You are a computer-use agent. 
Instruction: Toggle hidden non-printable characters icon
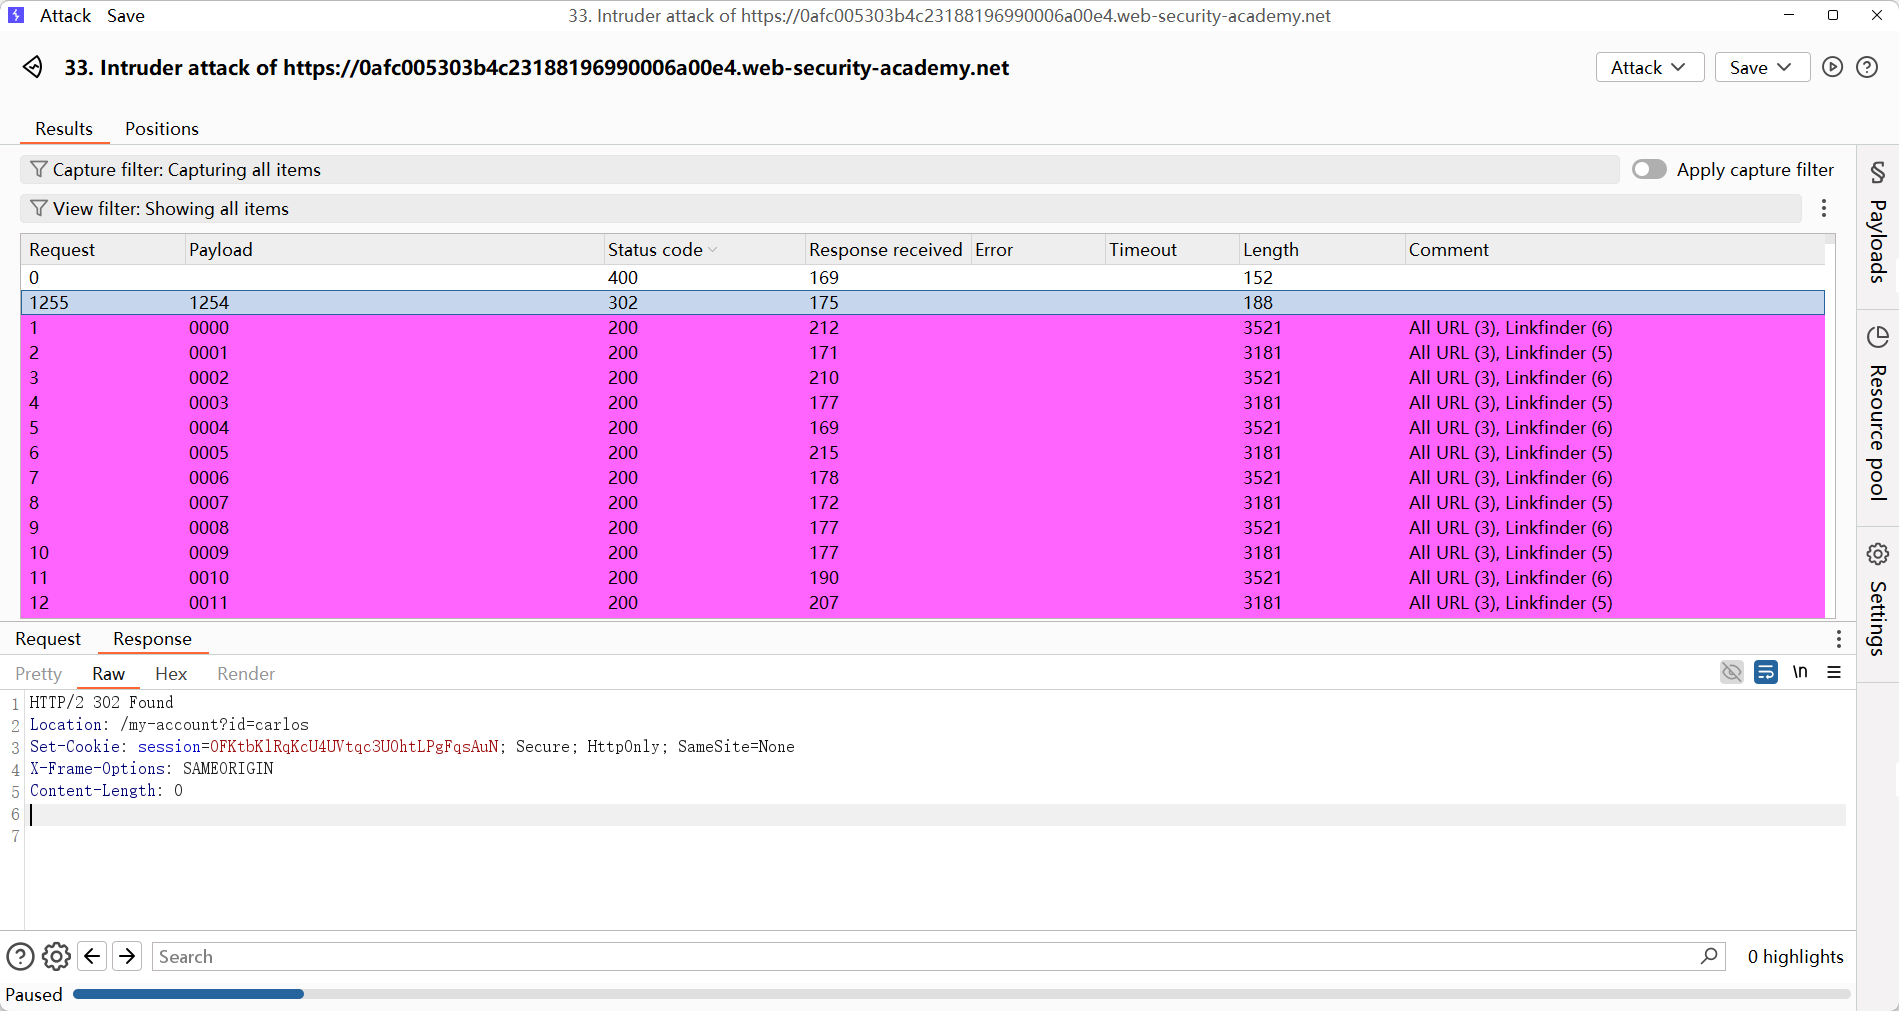(1732, 672)
